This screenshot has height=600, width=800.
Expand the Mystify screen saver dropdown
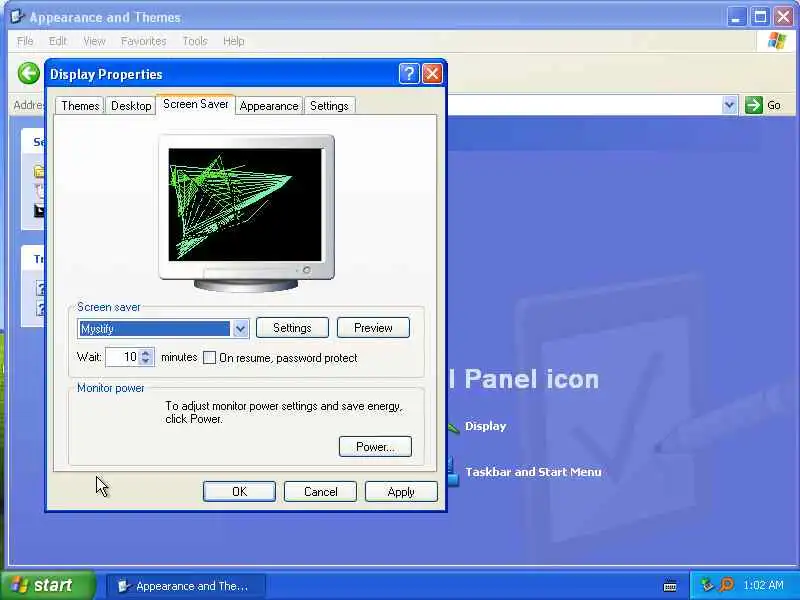tap(240, 329)
